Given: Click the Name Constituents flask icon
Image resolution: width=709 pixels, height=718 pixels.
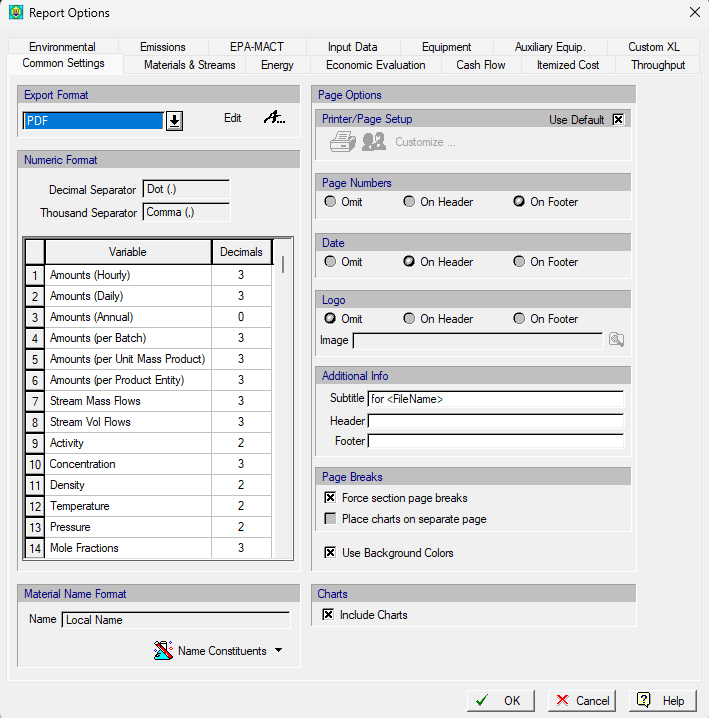Looking at the screenshot, I should (163, 650).
